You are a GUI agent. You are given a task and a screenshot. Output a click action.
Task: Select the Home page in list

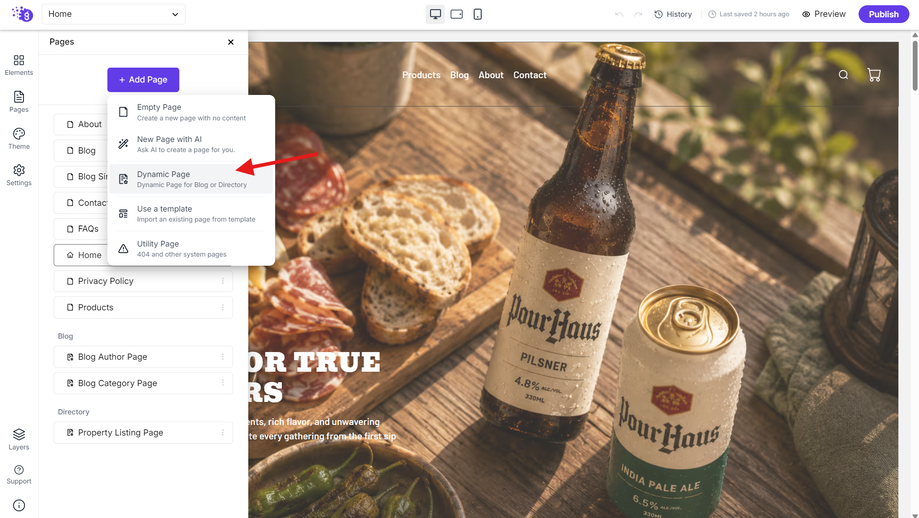click(x=81, y=255)
